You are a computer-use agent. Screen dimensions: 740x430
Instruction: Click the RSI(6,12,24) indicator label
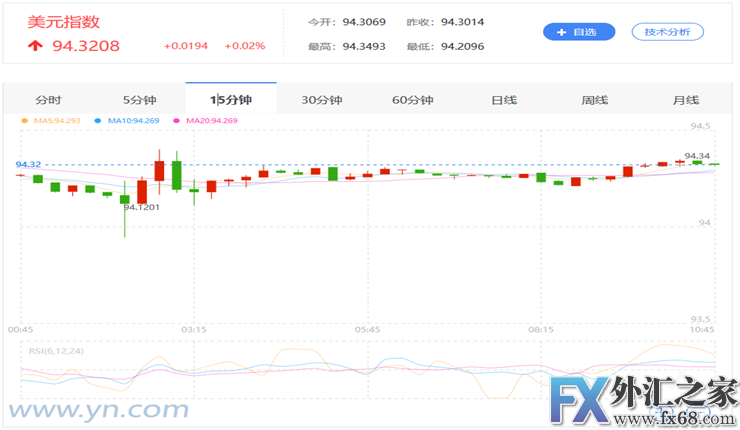click(56, 351)
